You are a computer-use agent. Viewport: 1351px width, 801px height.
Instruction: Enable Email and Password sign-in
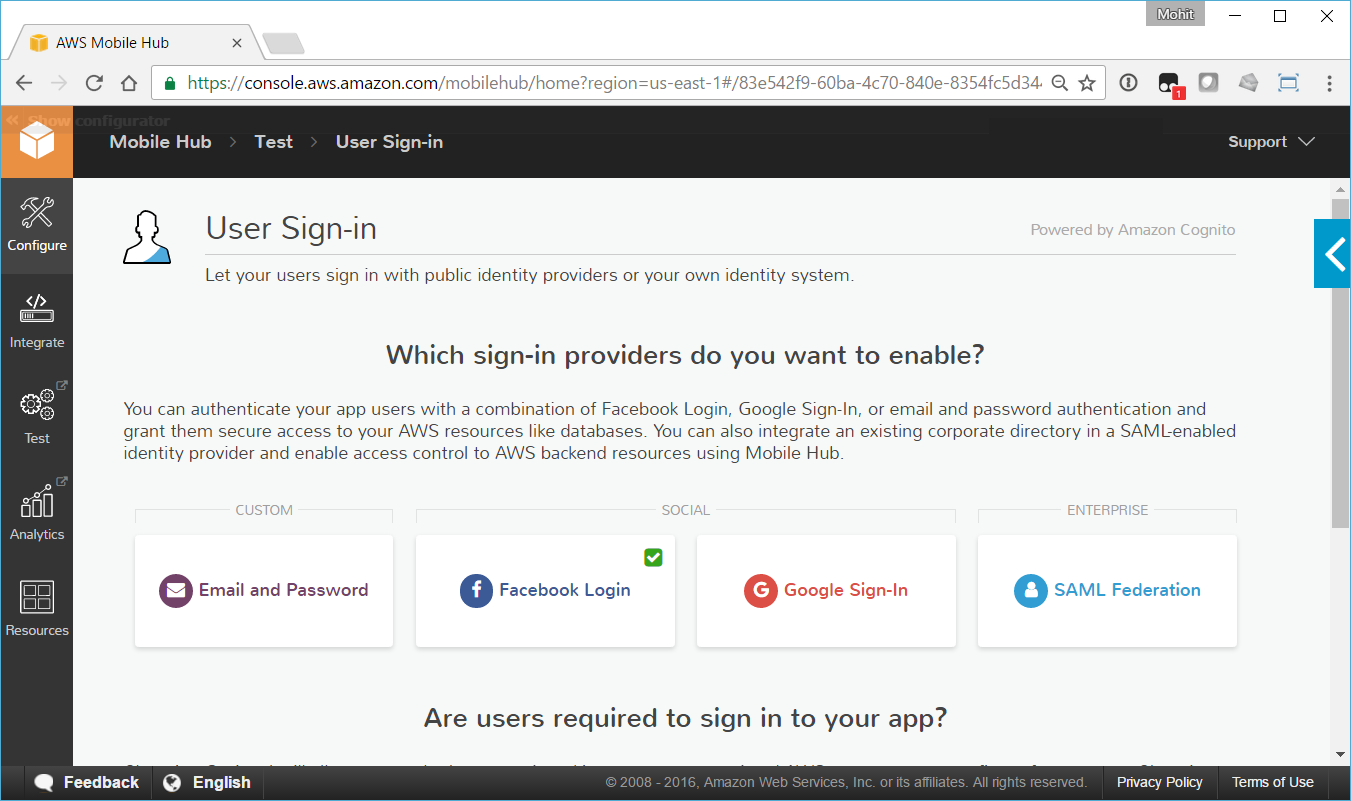pyautogui.click(x=263, y=591)
